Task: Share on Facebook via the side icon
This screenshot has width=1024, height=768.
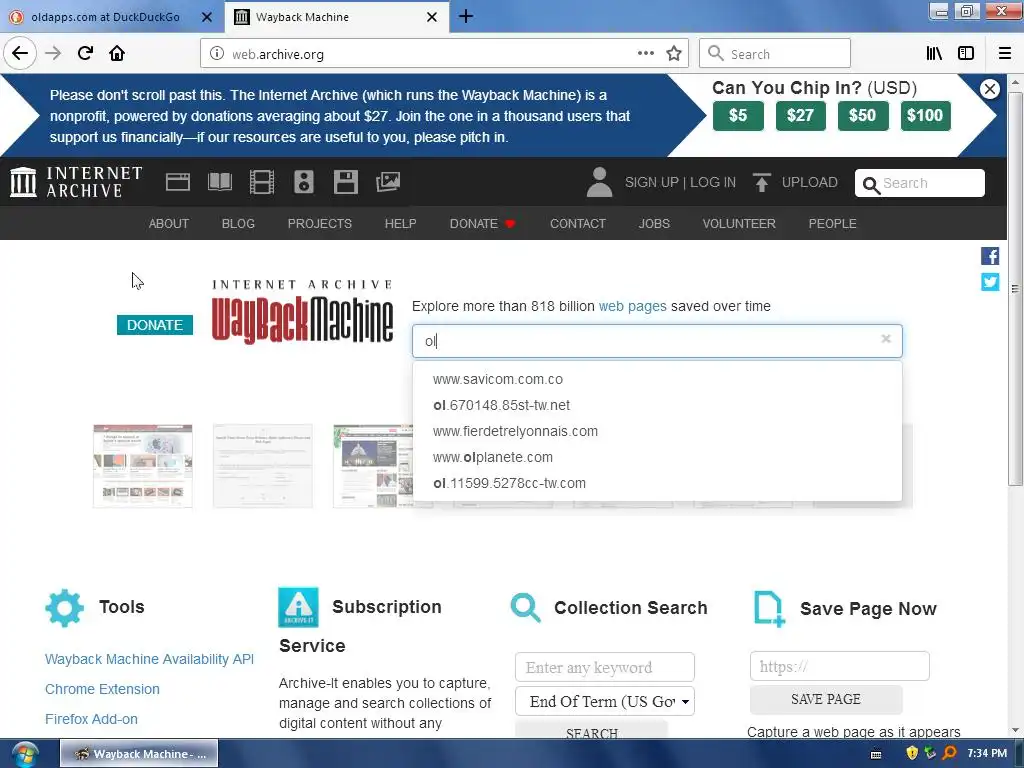Action: (989, 256)
